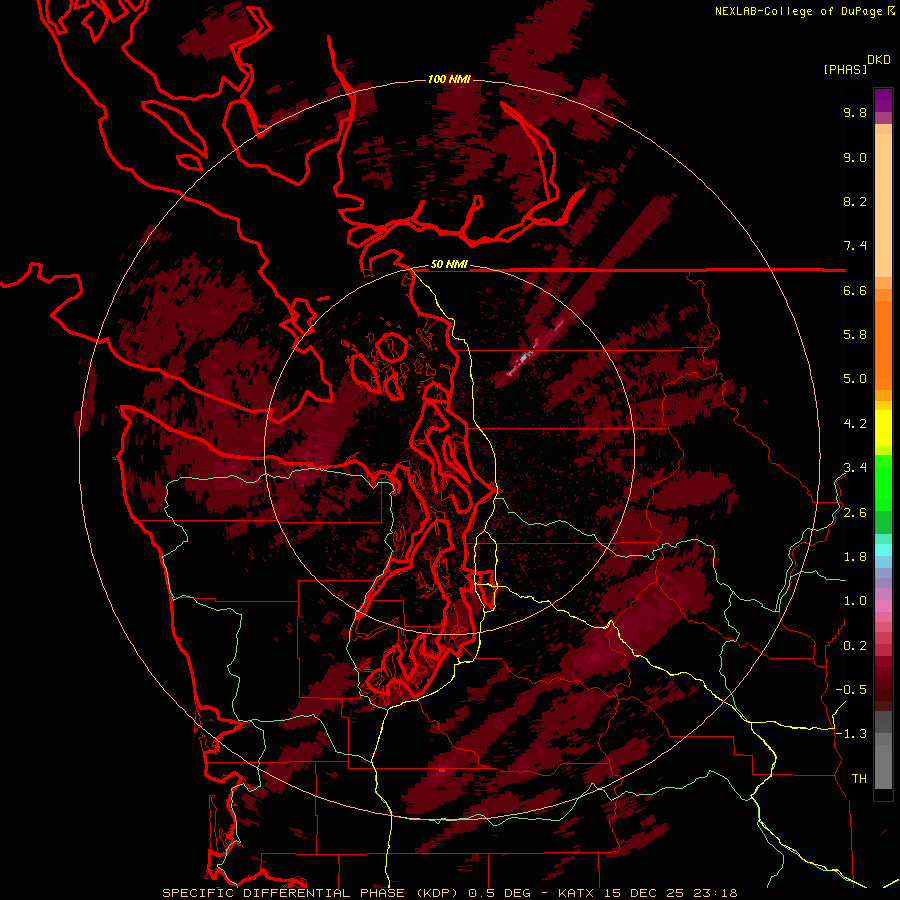
Task: Click the 7.4 scale value
Action: tap(855, 246)
